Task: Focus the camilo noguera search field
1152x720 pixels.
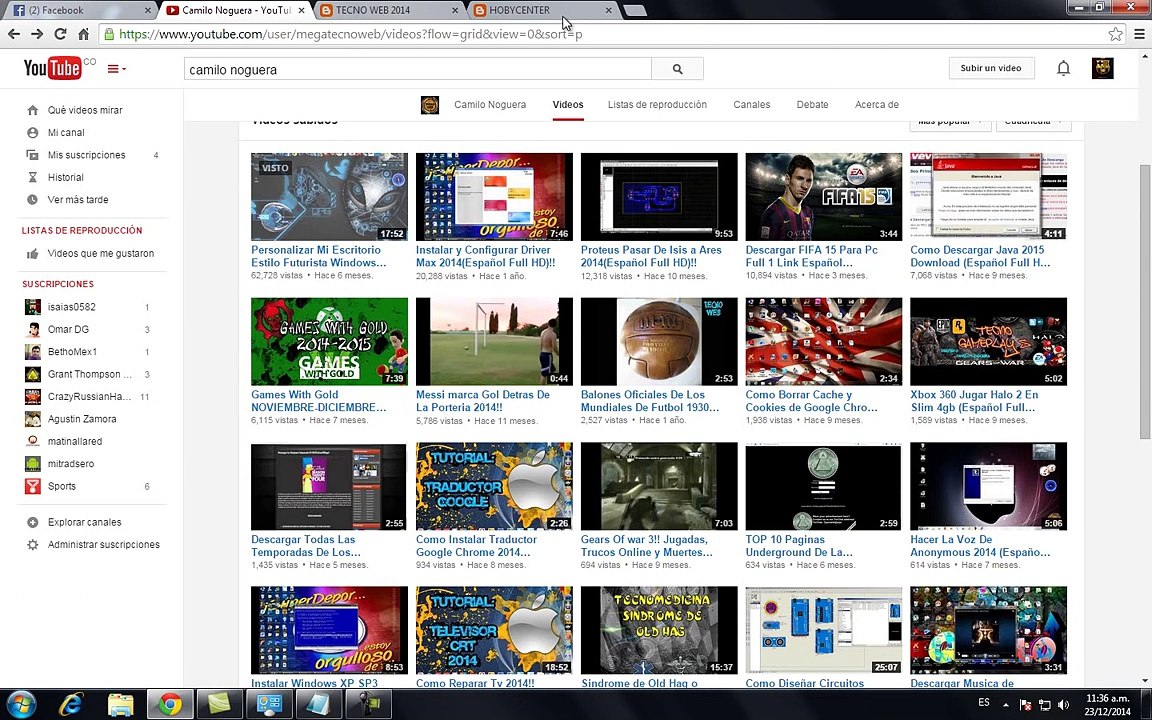Action: point(417,69)
